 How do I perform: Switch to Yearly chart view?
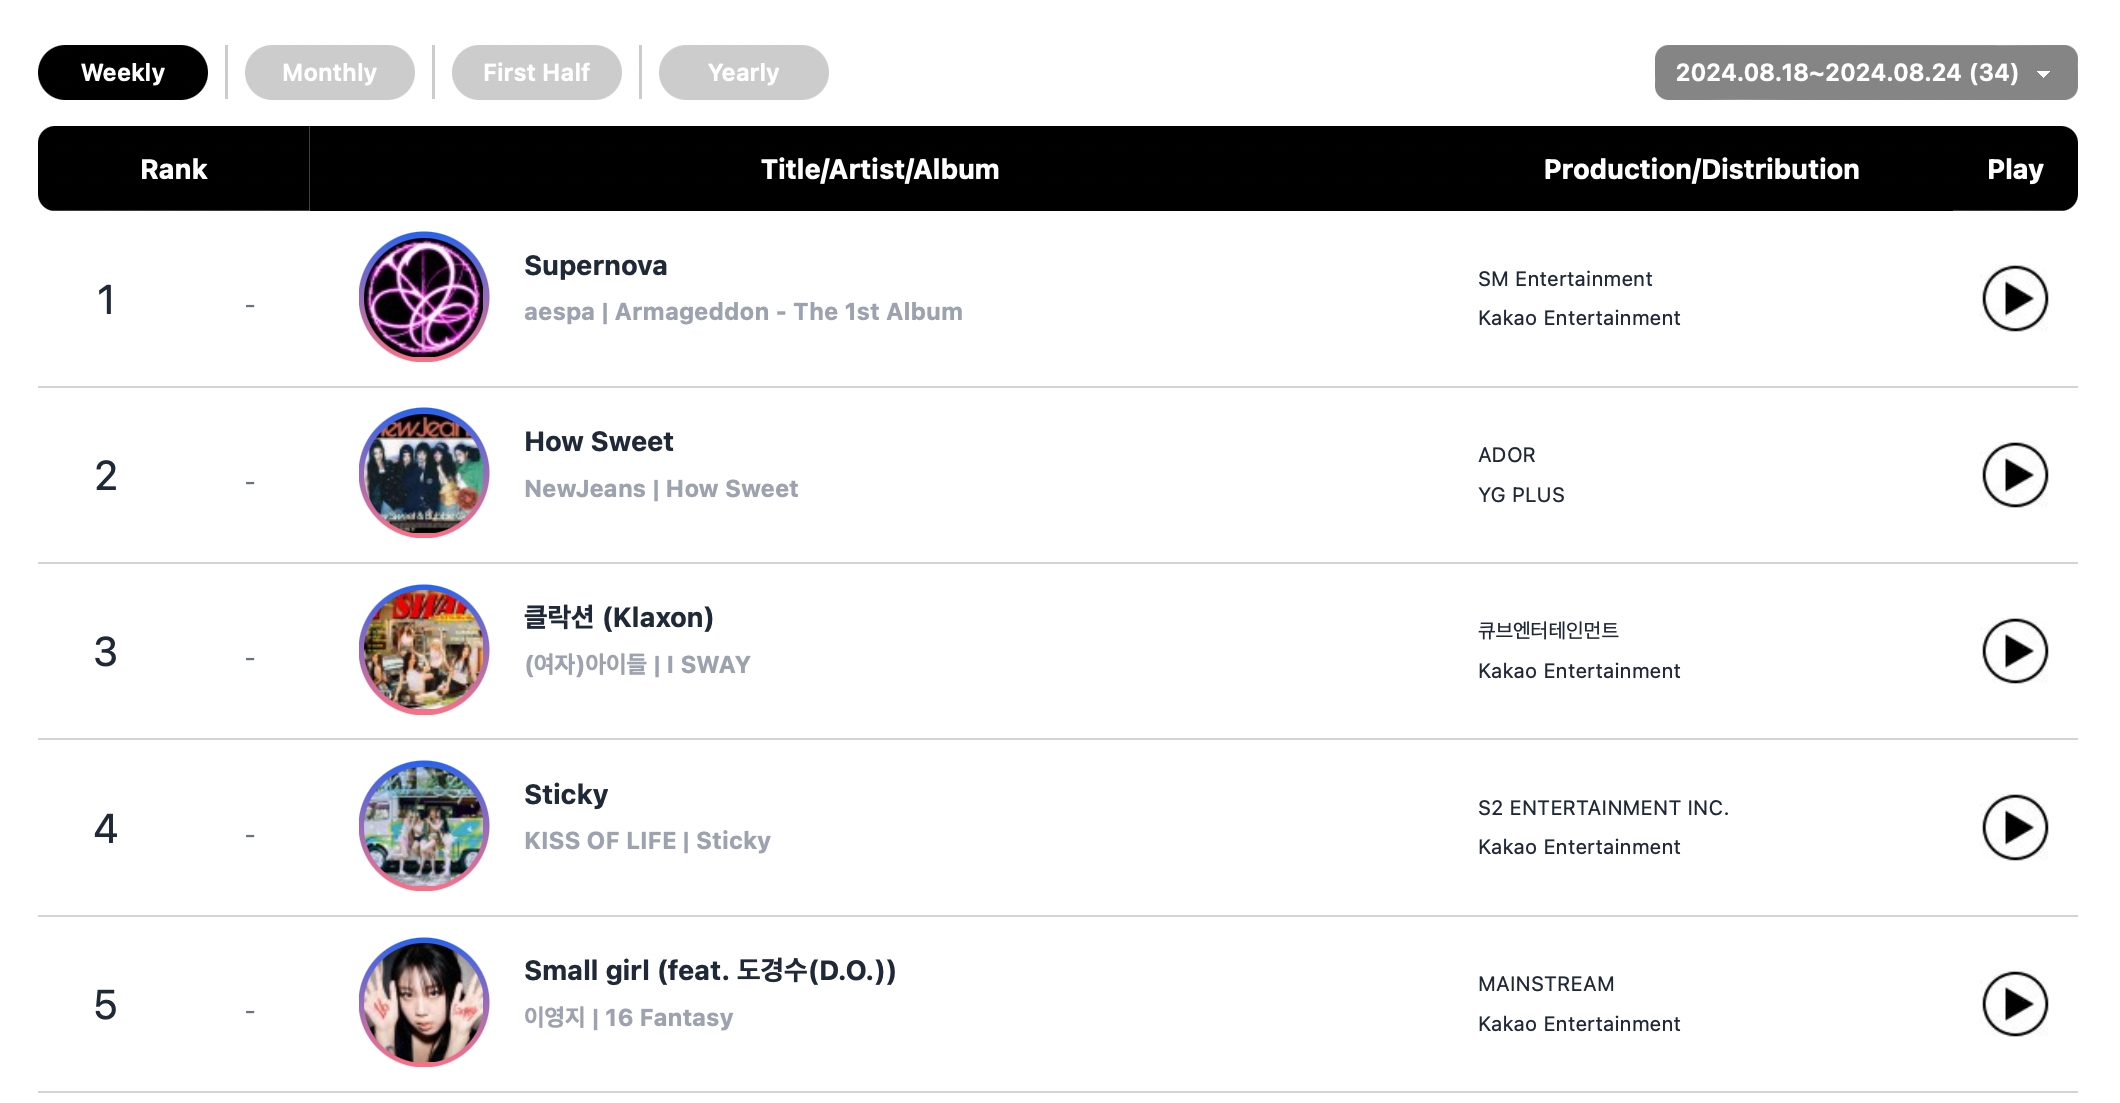(745, 71)
